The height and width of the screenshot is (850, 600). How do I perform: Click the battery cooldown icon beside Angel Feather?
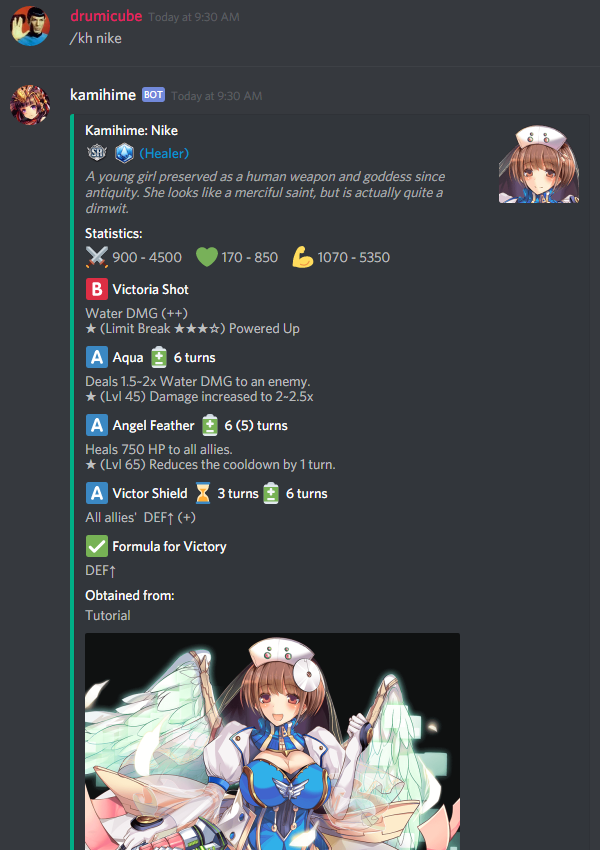(x=210, y=426)
